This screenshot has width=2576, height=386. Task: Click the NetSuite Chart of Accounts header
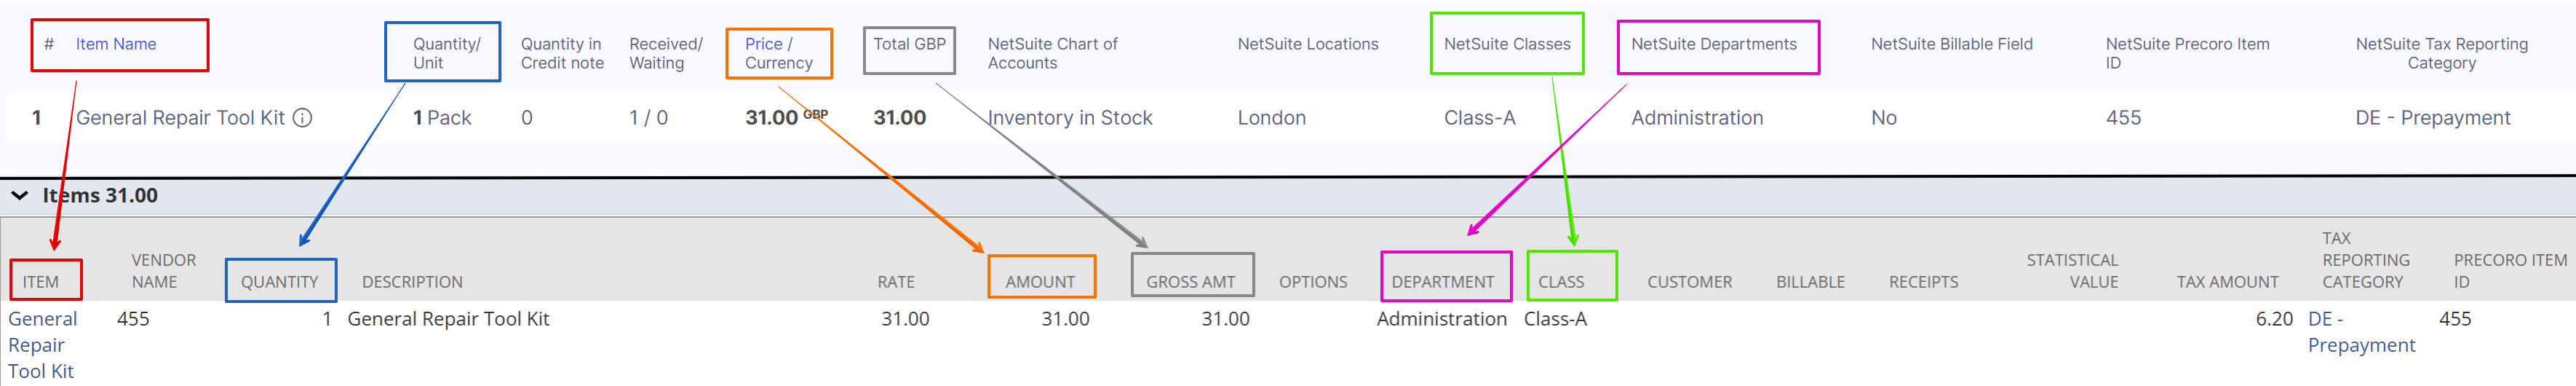tap(1052, 53)
